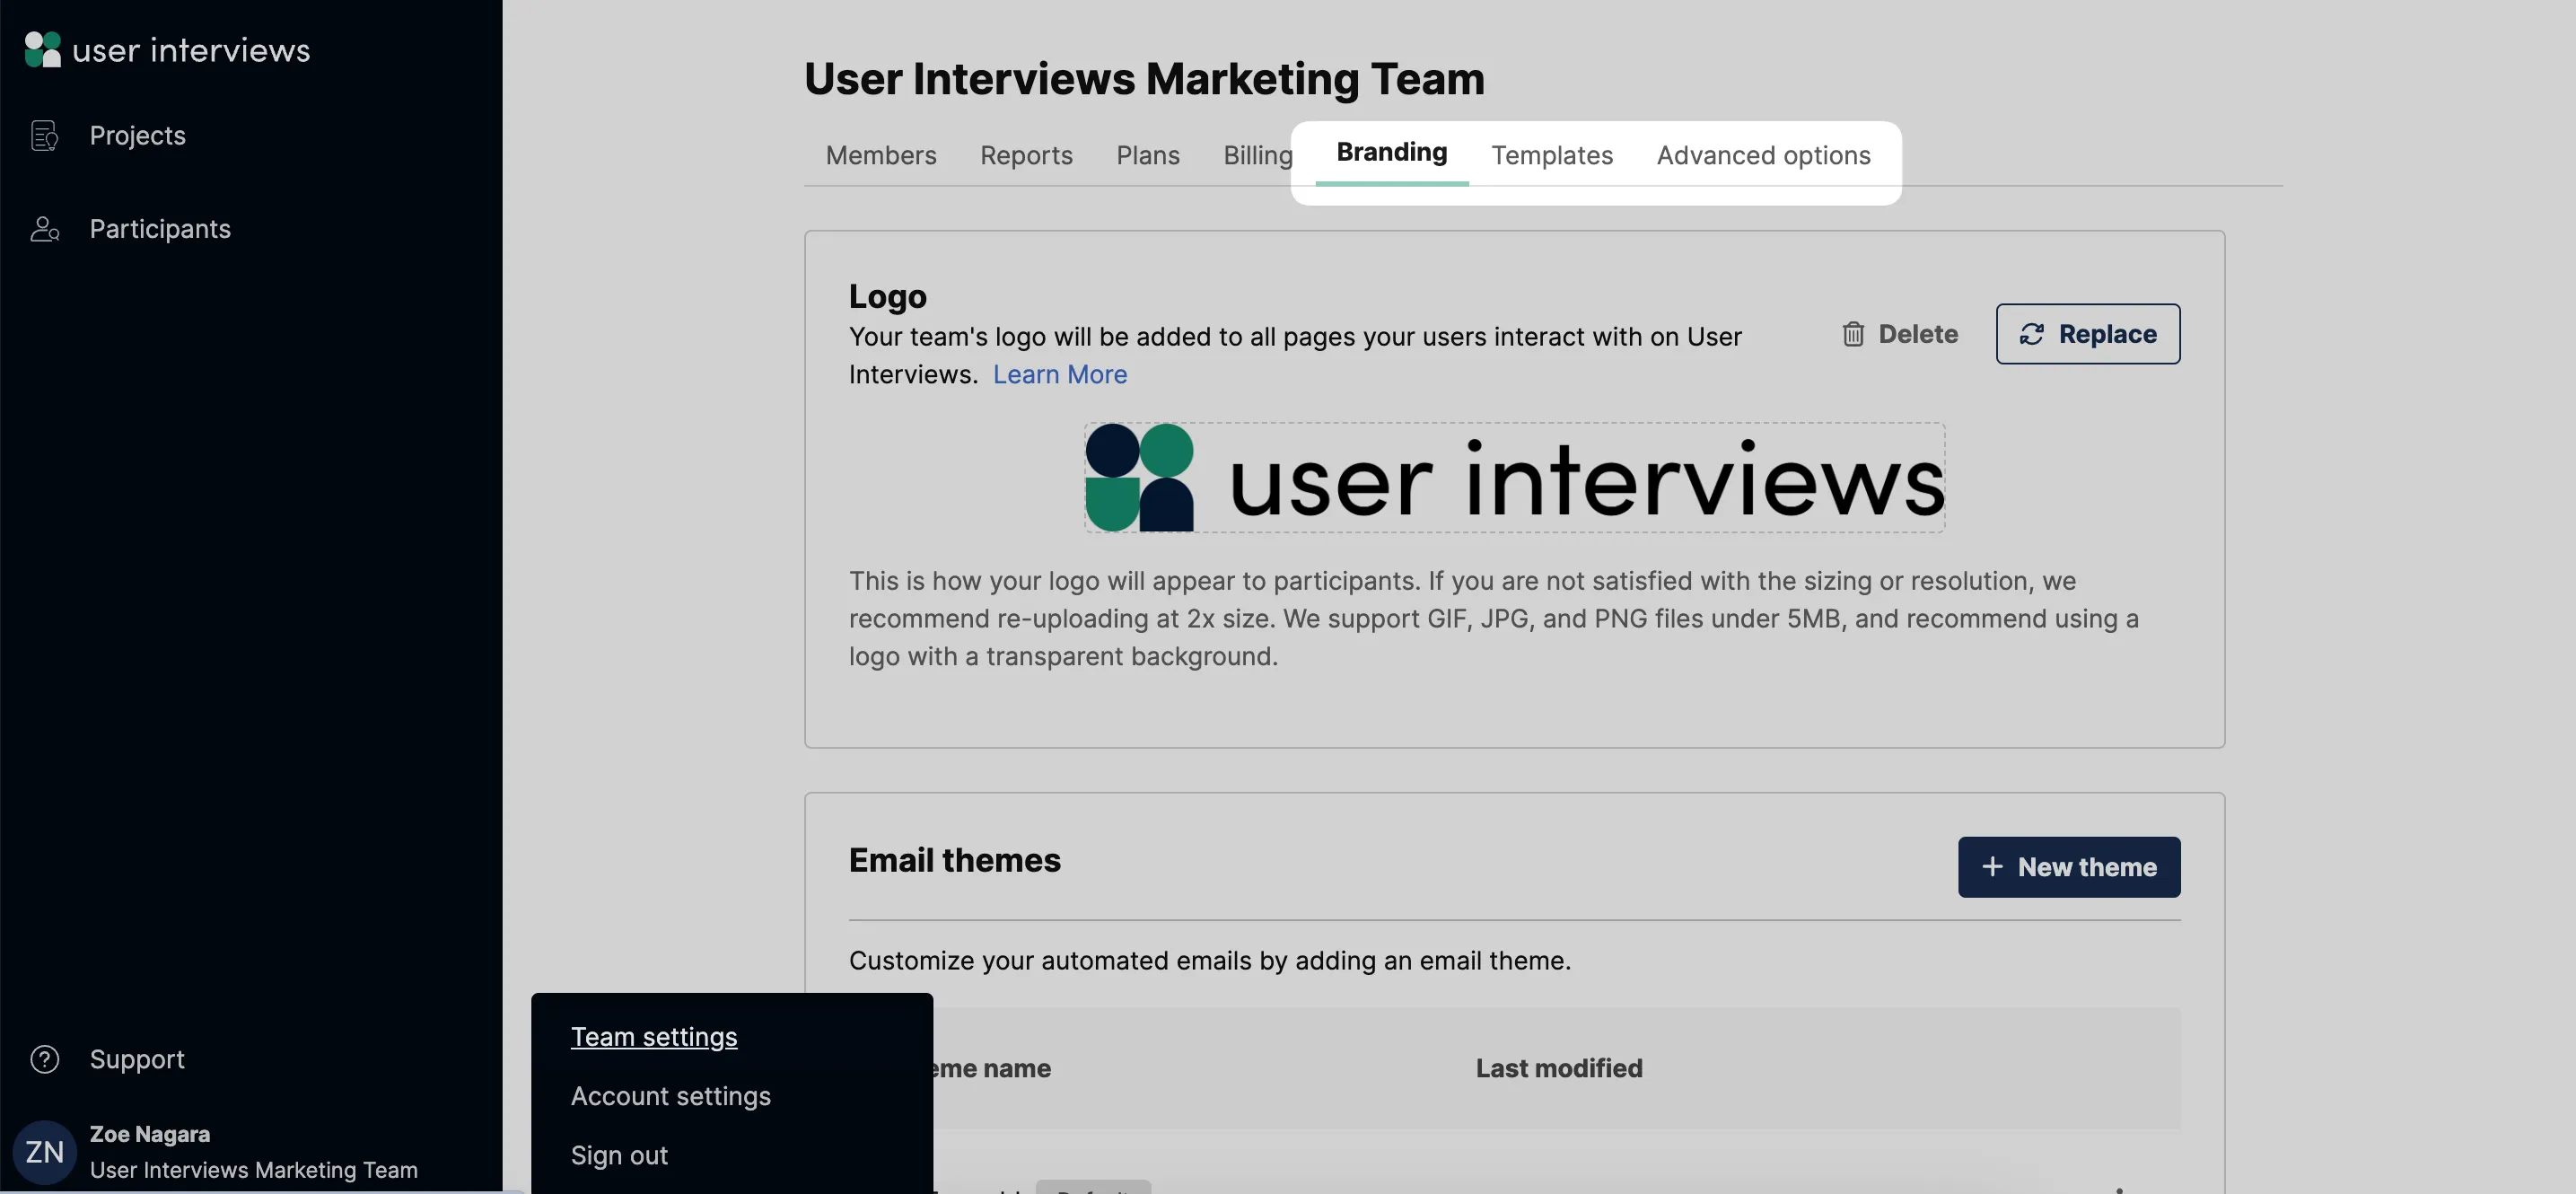Switch to the Members tab
The height and width of the screenshot is (1194, 2576).
tap(881, 155)
